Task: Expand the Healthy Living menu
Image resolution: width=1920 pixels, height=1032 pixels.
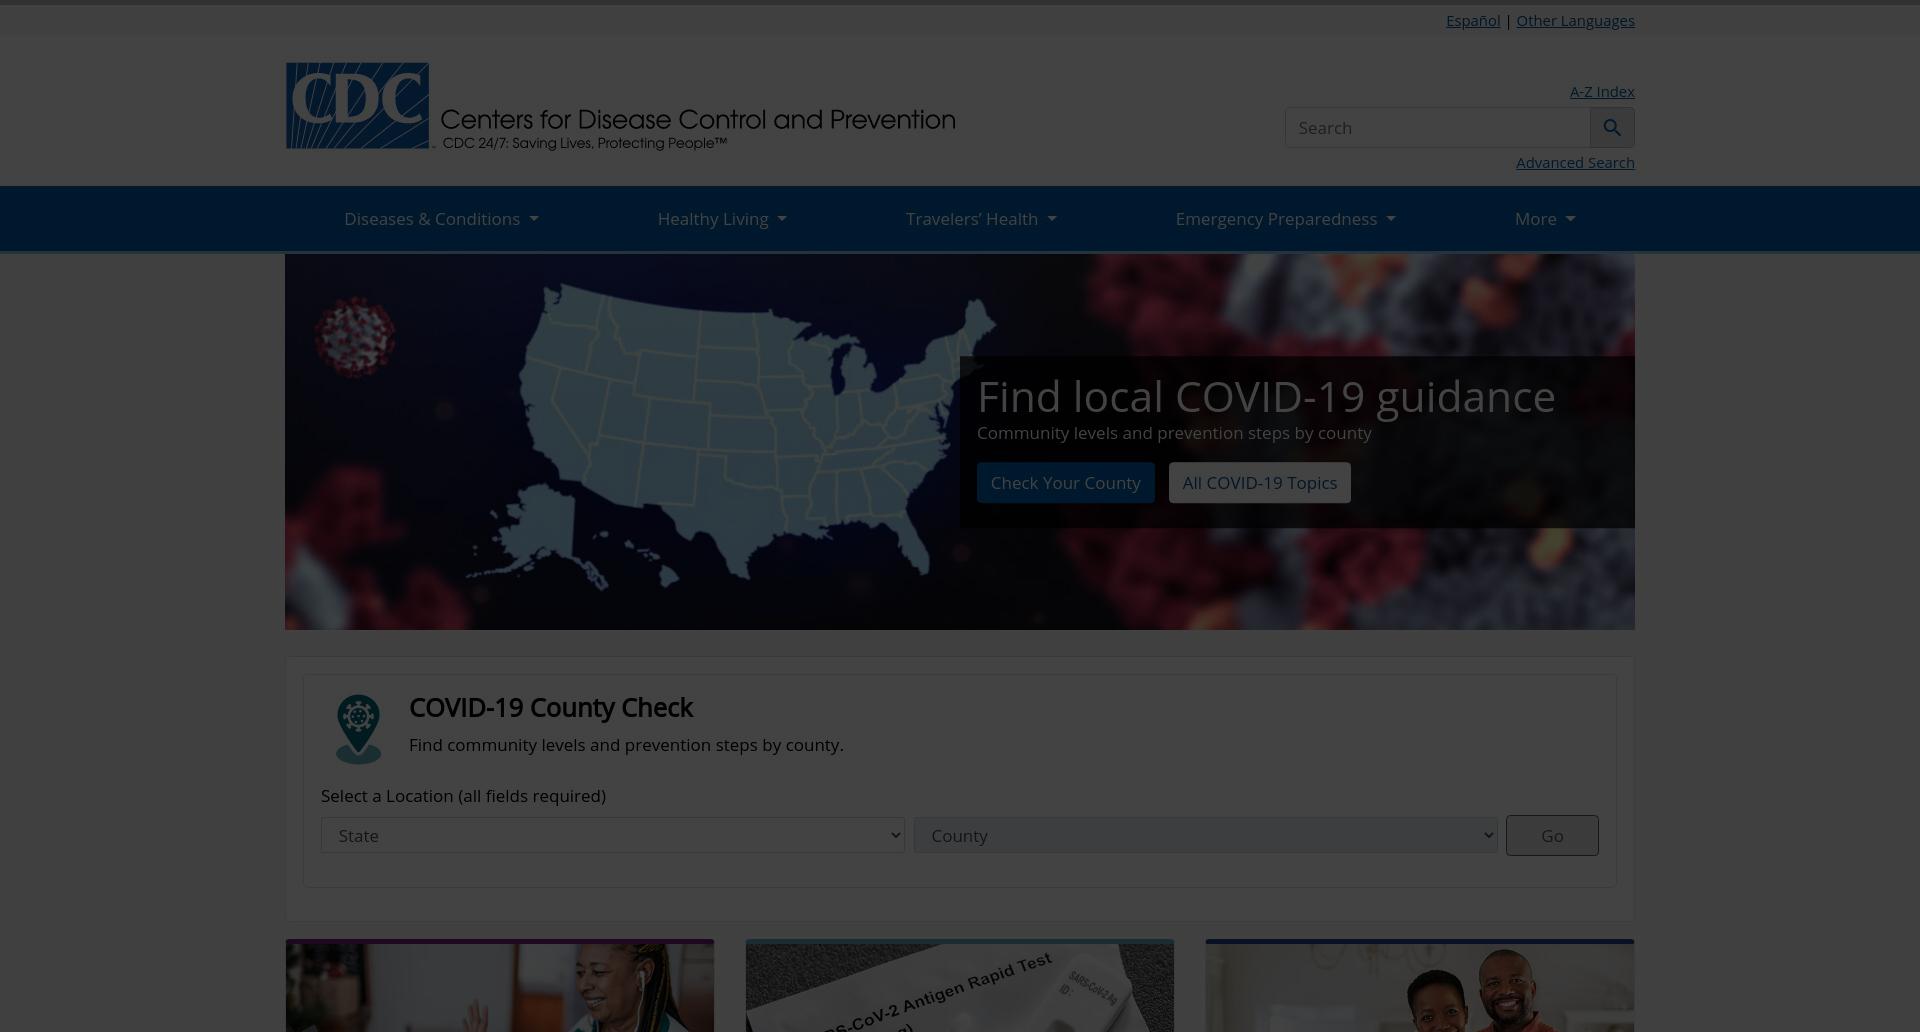Action: 722,219
